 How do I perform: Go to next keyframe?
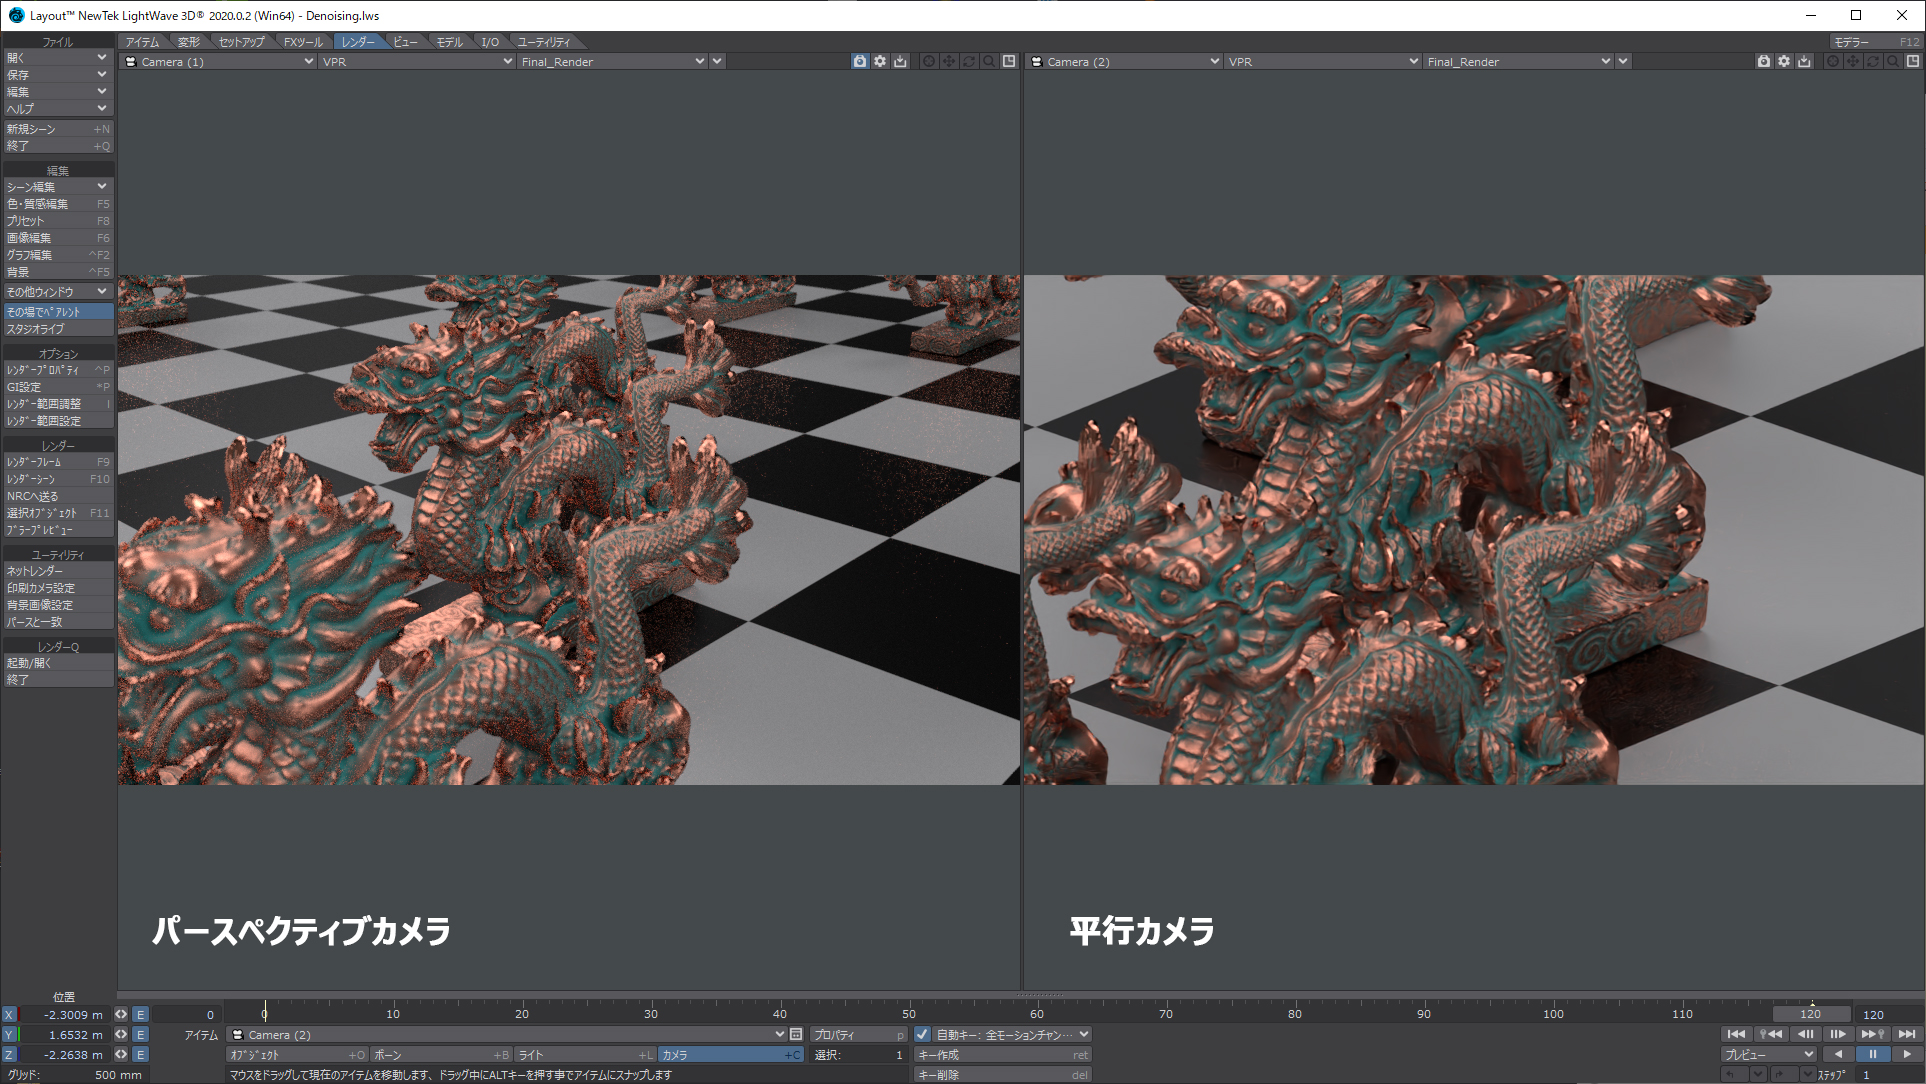tap(1872, 1034)
